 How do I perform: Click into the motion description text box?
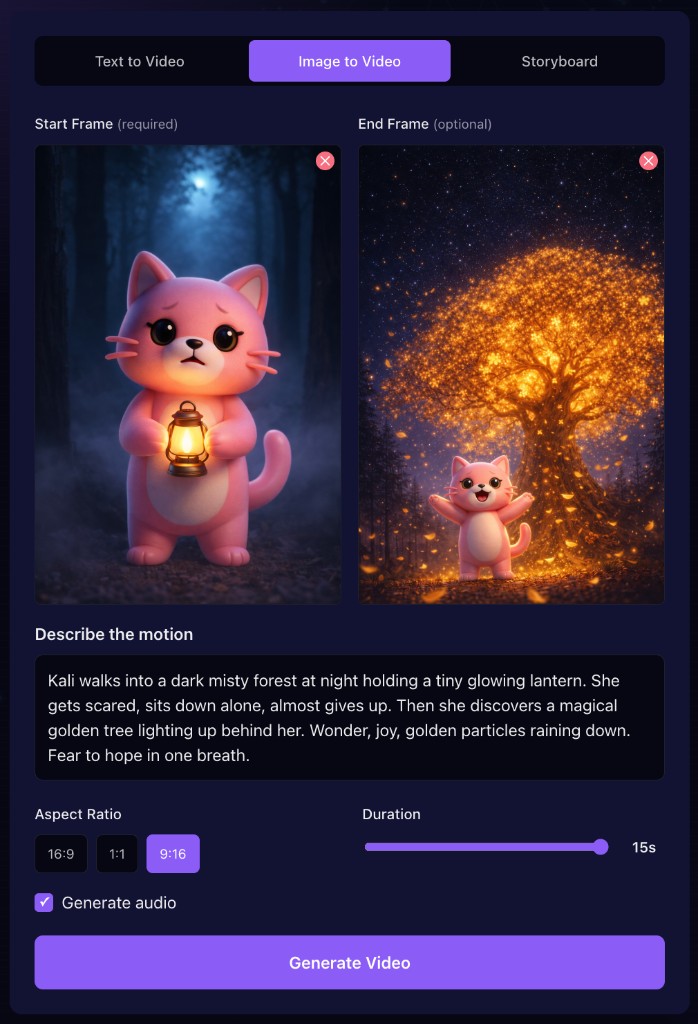click(x=349, y=717)
